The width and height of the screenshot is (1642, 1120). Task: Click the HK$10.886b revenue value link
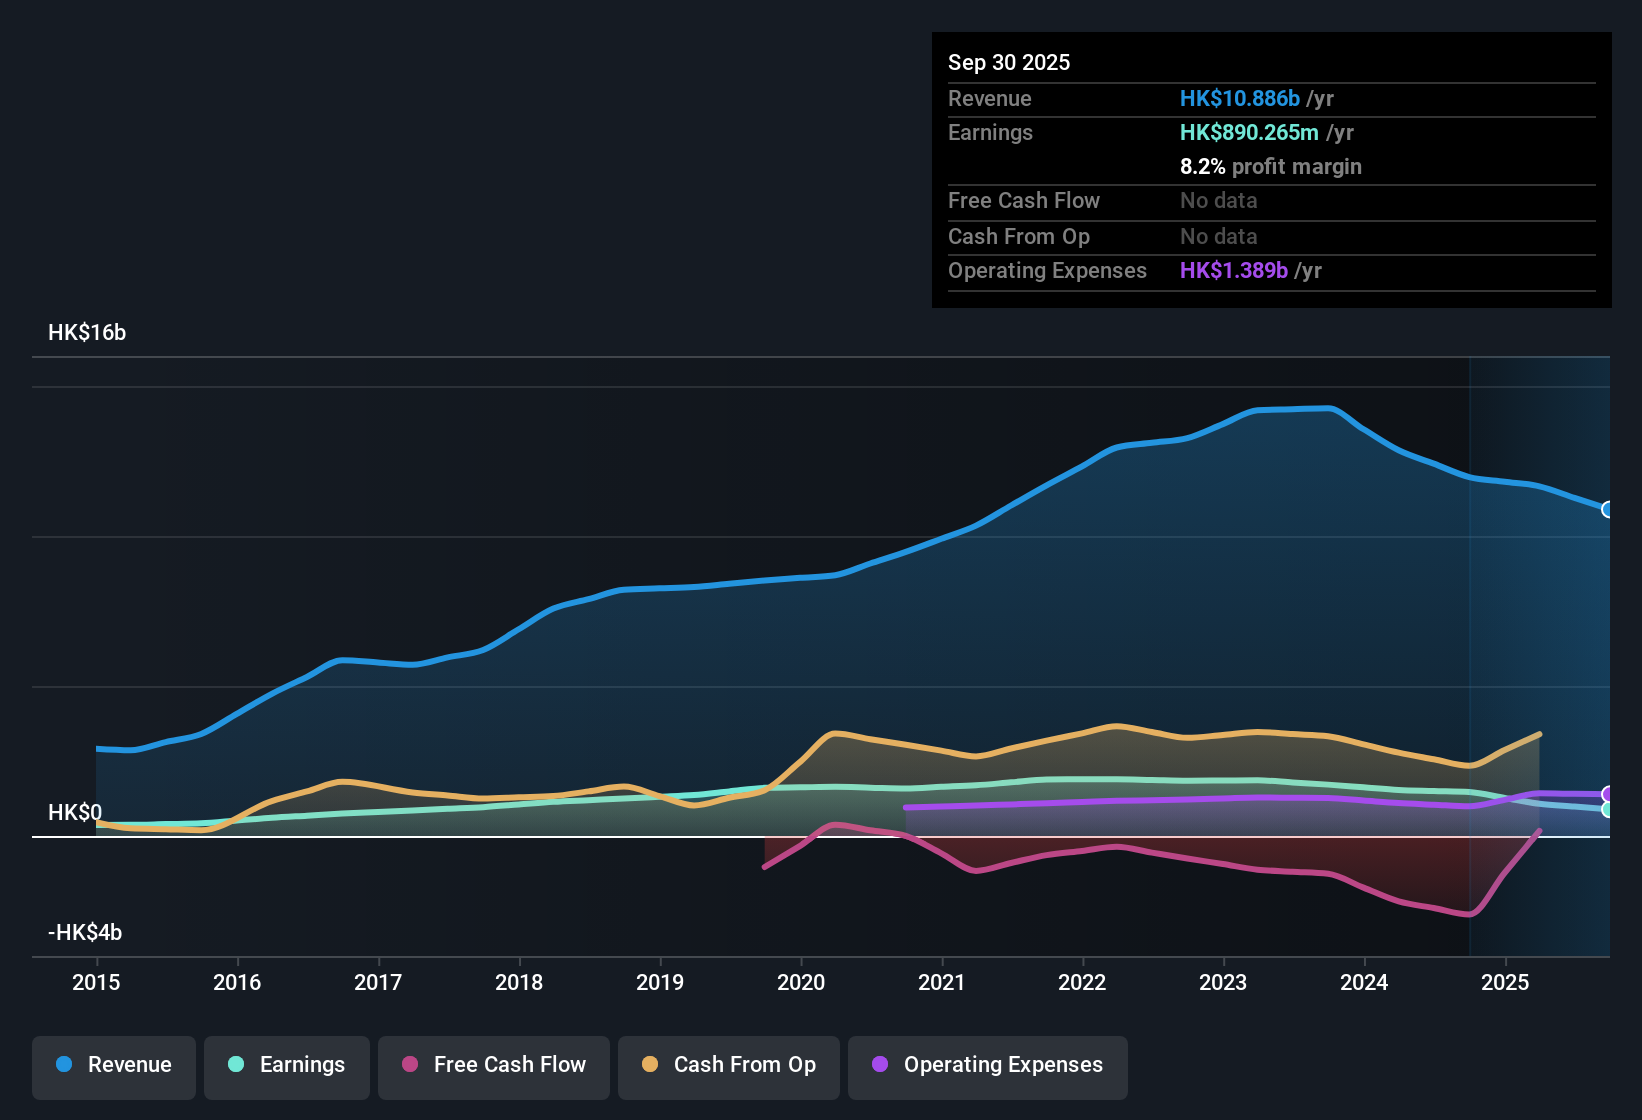(x=1240, y=98)
